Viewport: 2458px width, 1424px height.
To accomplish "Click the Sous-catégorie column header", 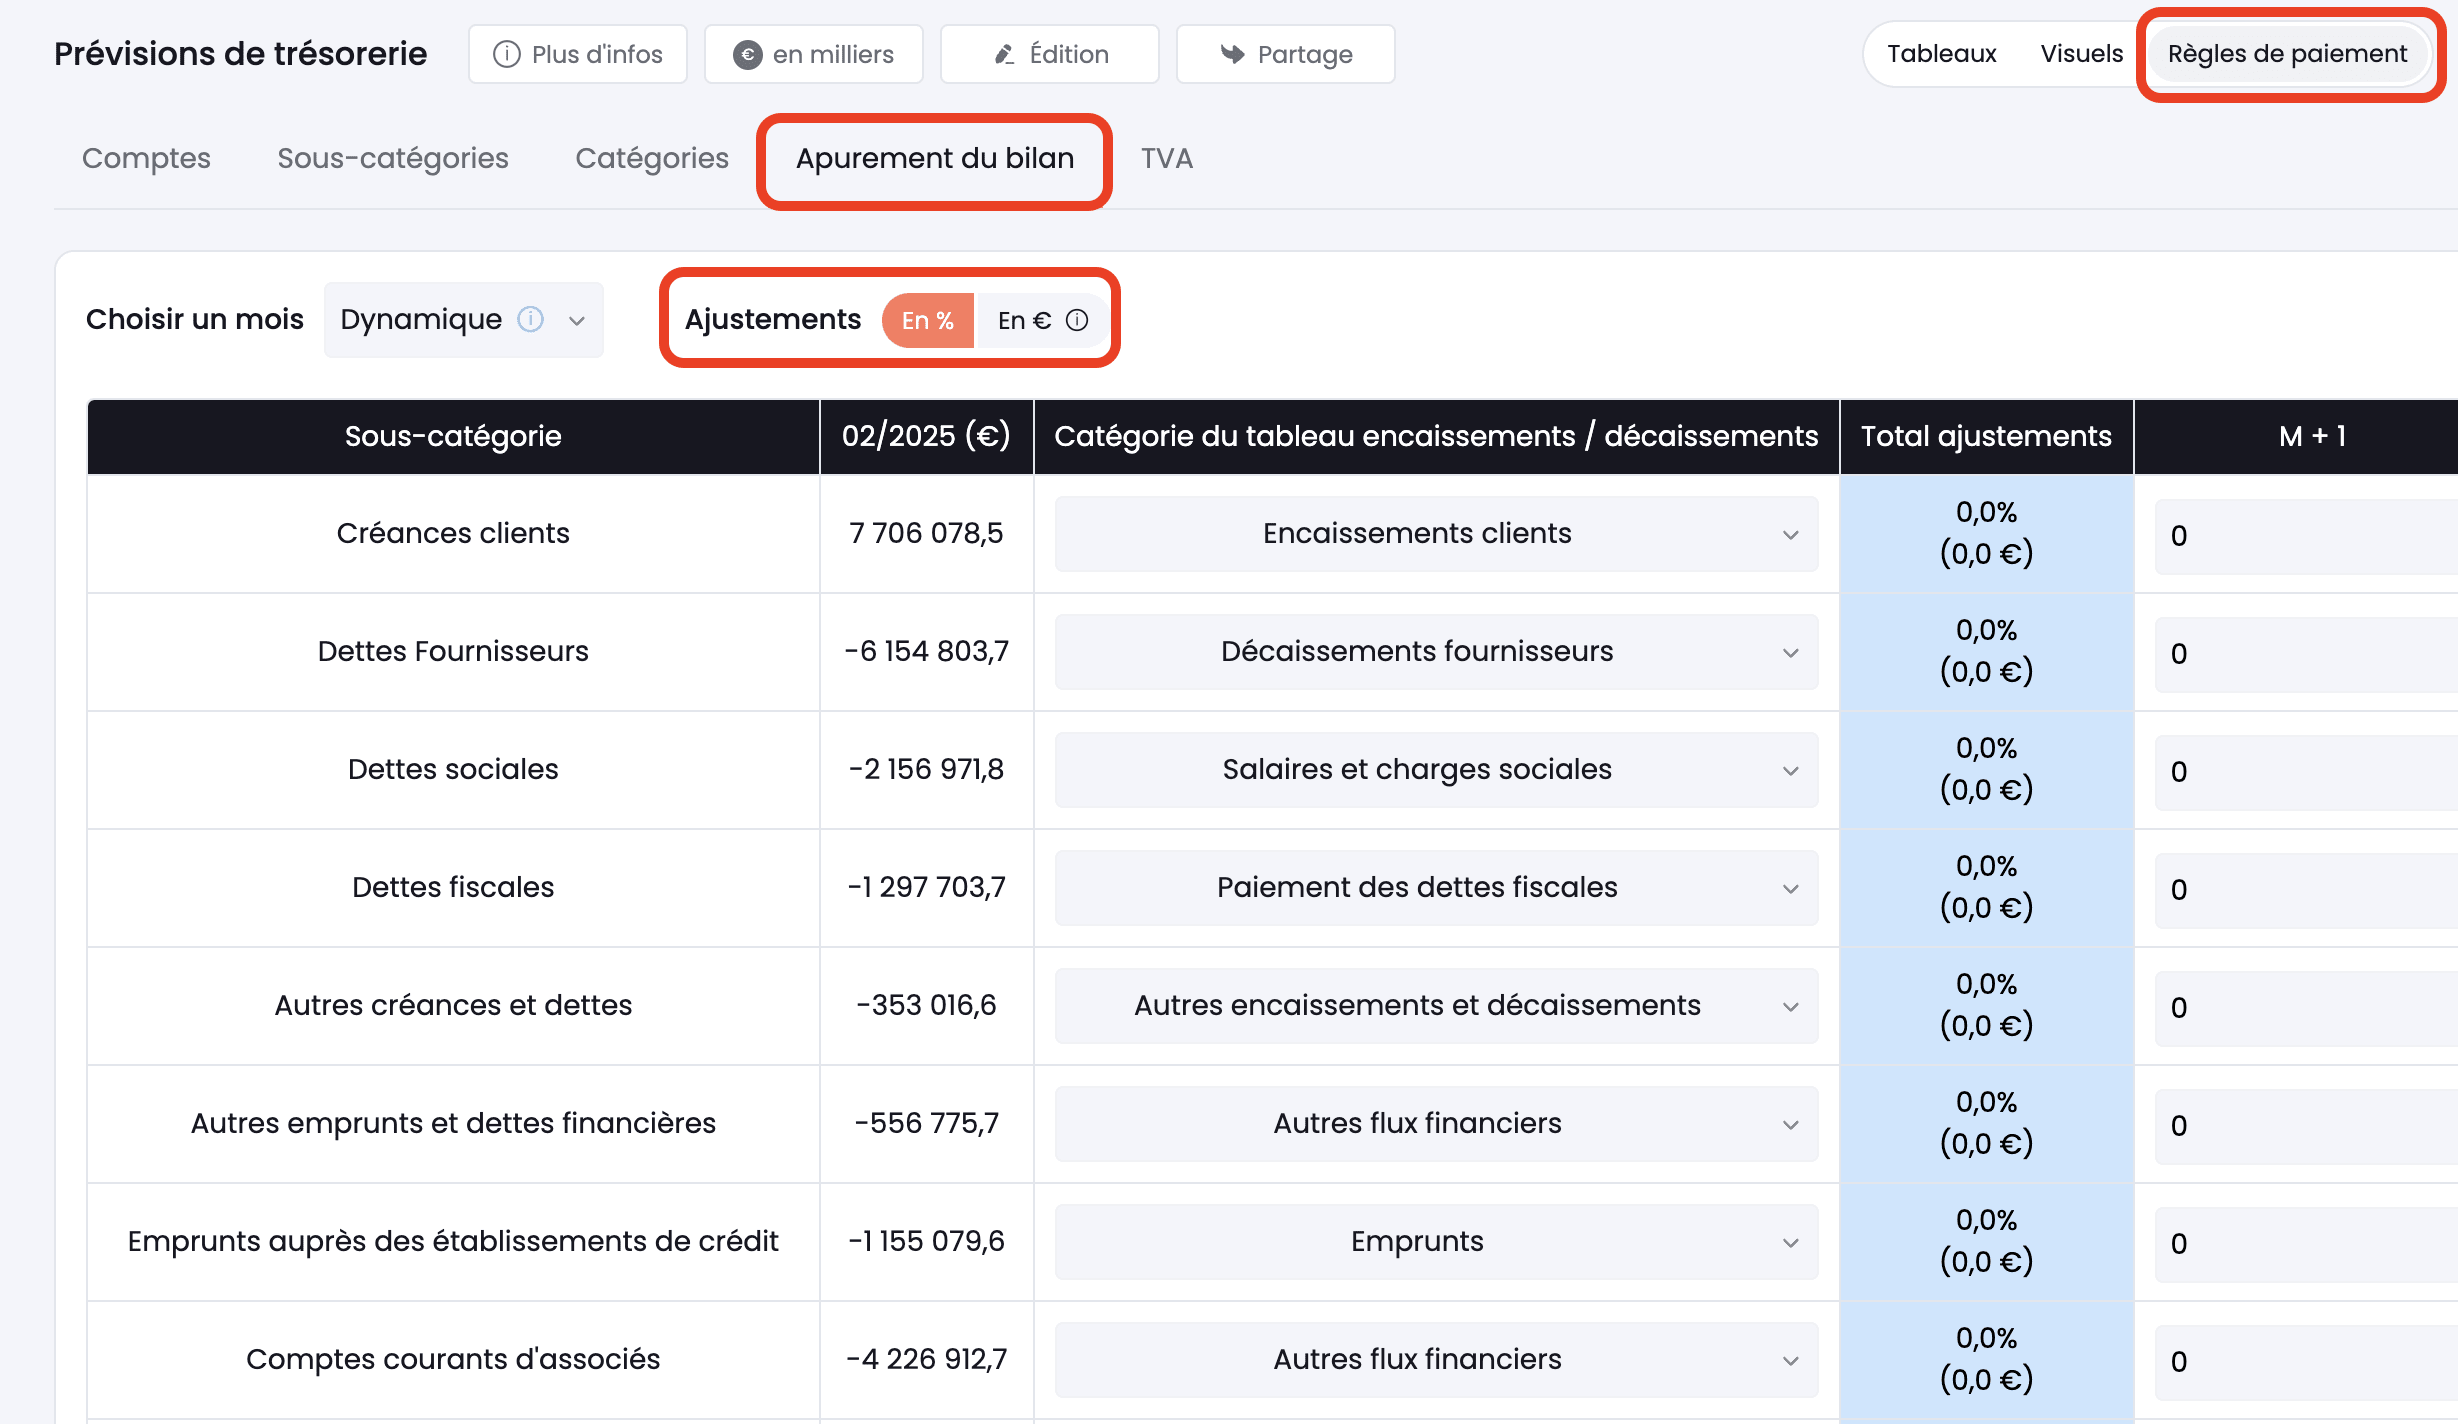I will pos(453,436).
